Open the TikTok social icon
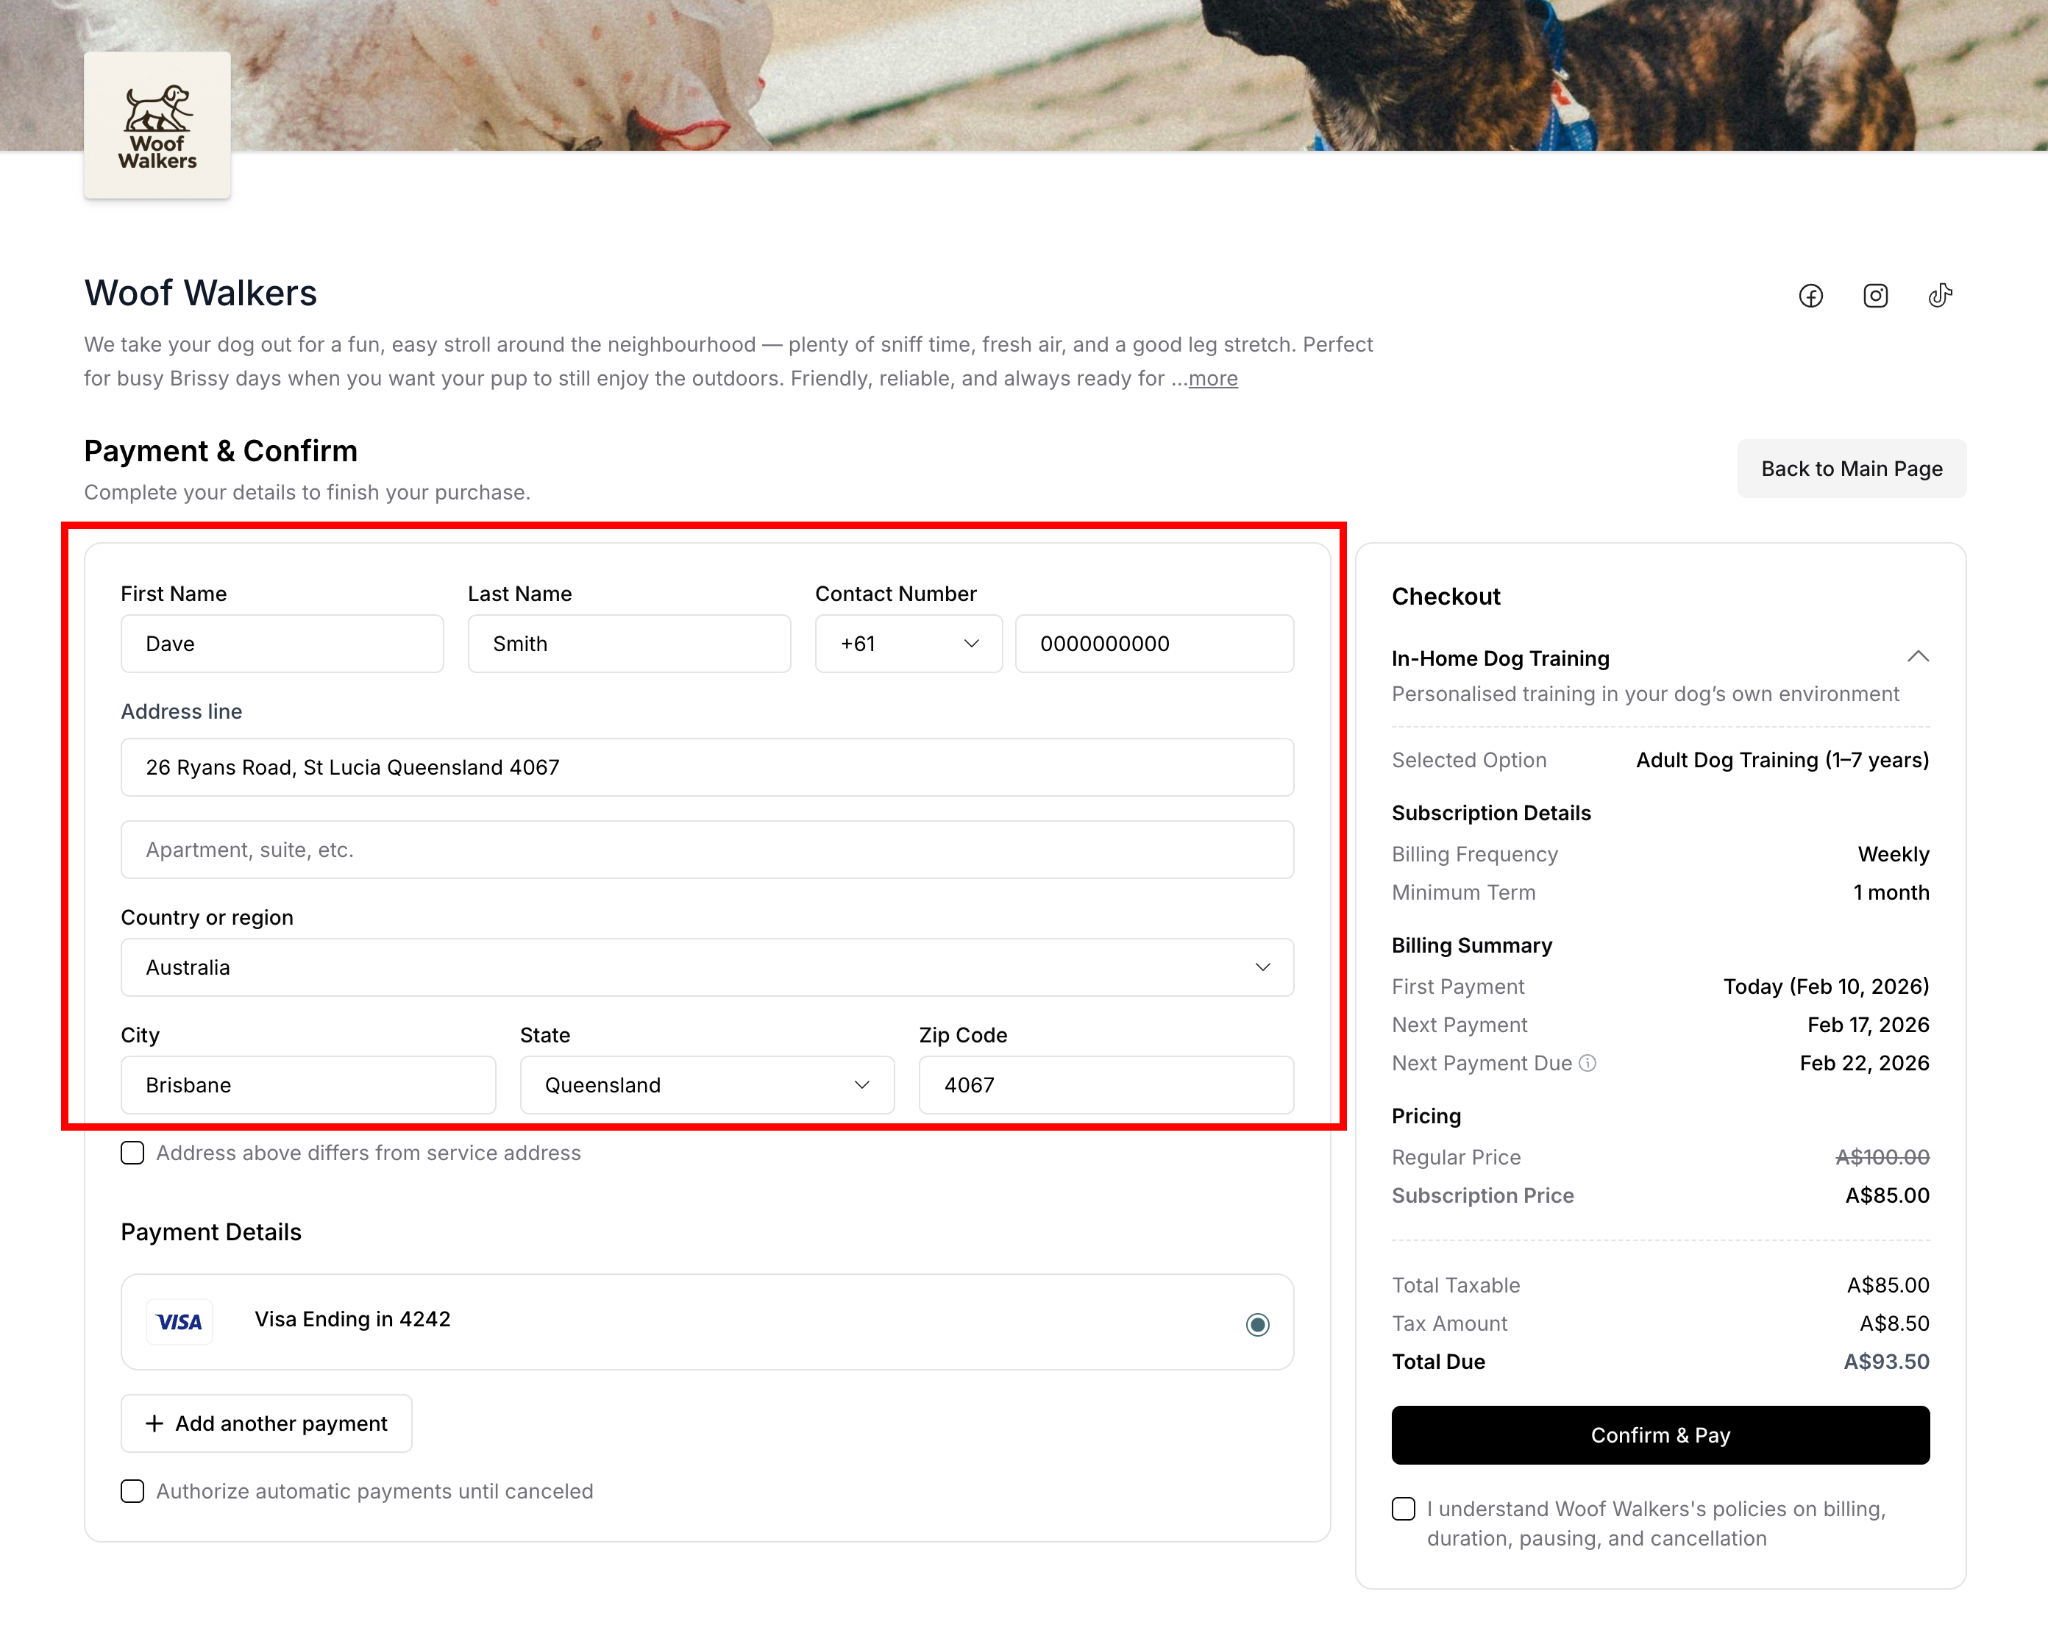This screenshot has width=2048, height=1638. [1940, 296]
